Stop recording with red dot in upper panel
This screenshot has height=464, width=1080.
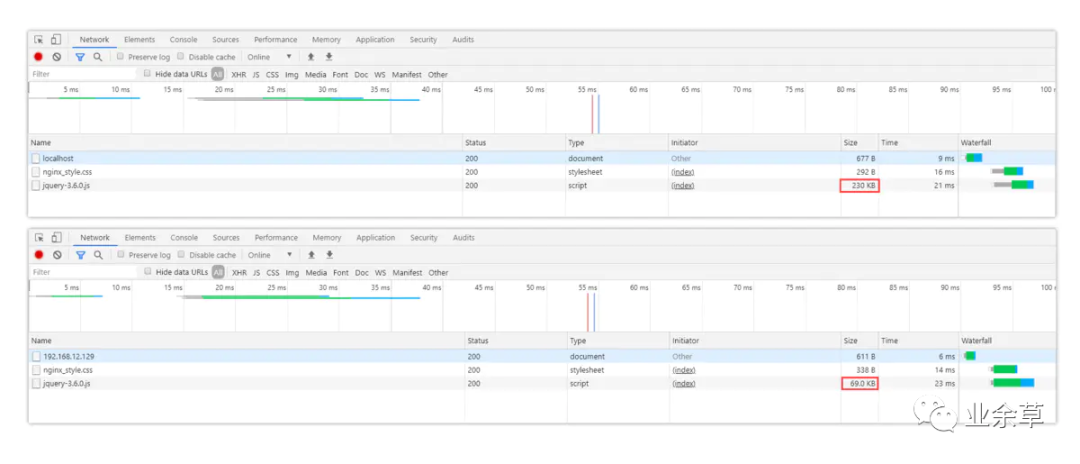[39, 57]
